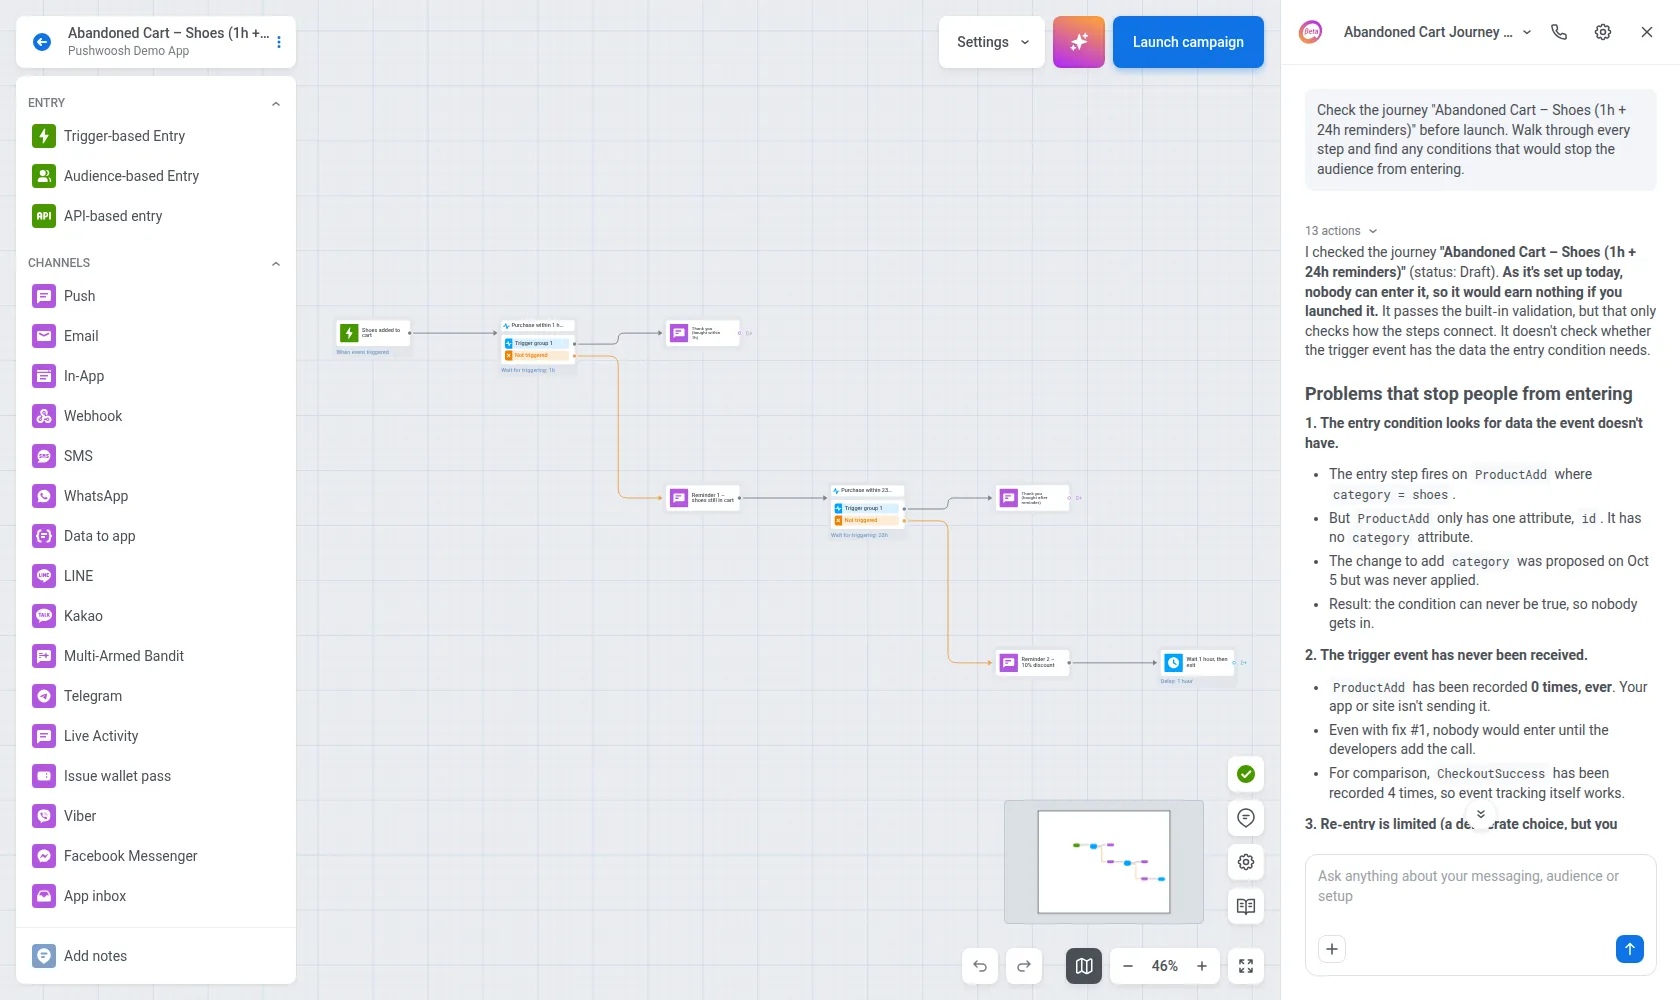
Task: Zoom in with the plus button
Action: [x=1202, y=966]
